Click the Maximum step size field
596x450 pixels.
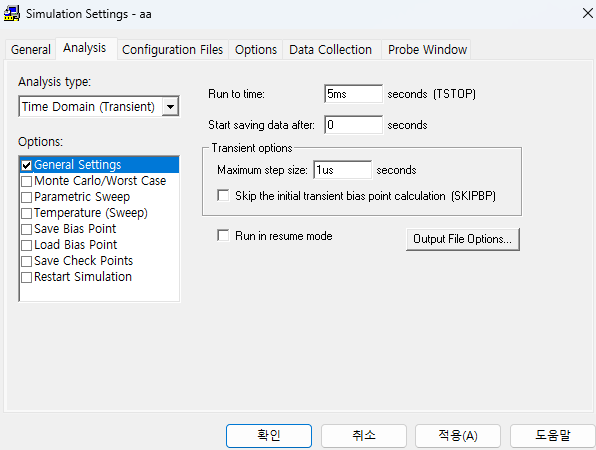(342, 170)
